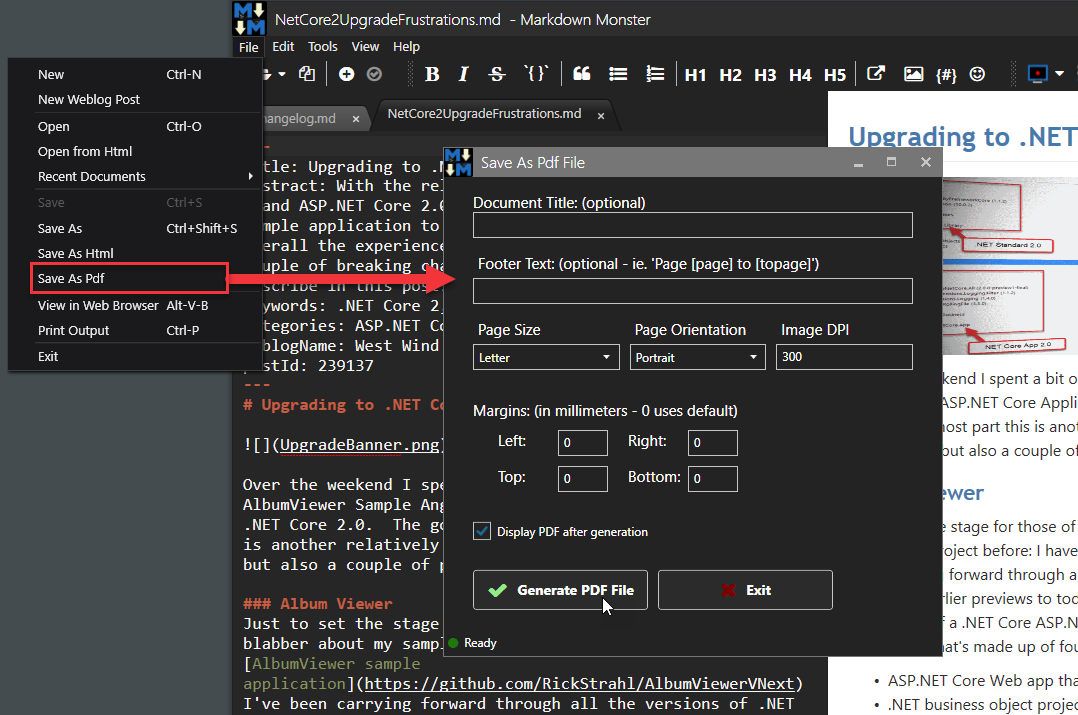The height and width of the screenshot is (715, 1078).
Task: Insert an image from toolbar
Action: (913, 74)
